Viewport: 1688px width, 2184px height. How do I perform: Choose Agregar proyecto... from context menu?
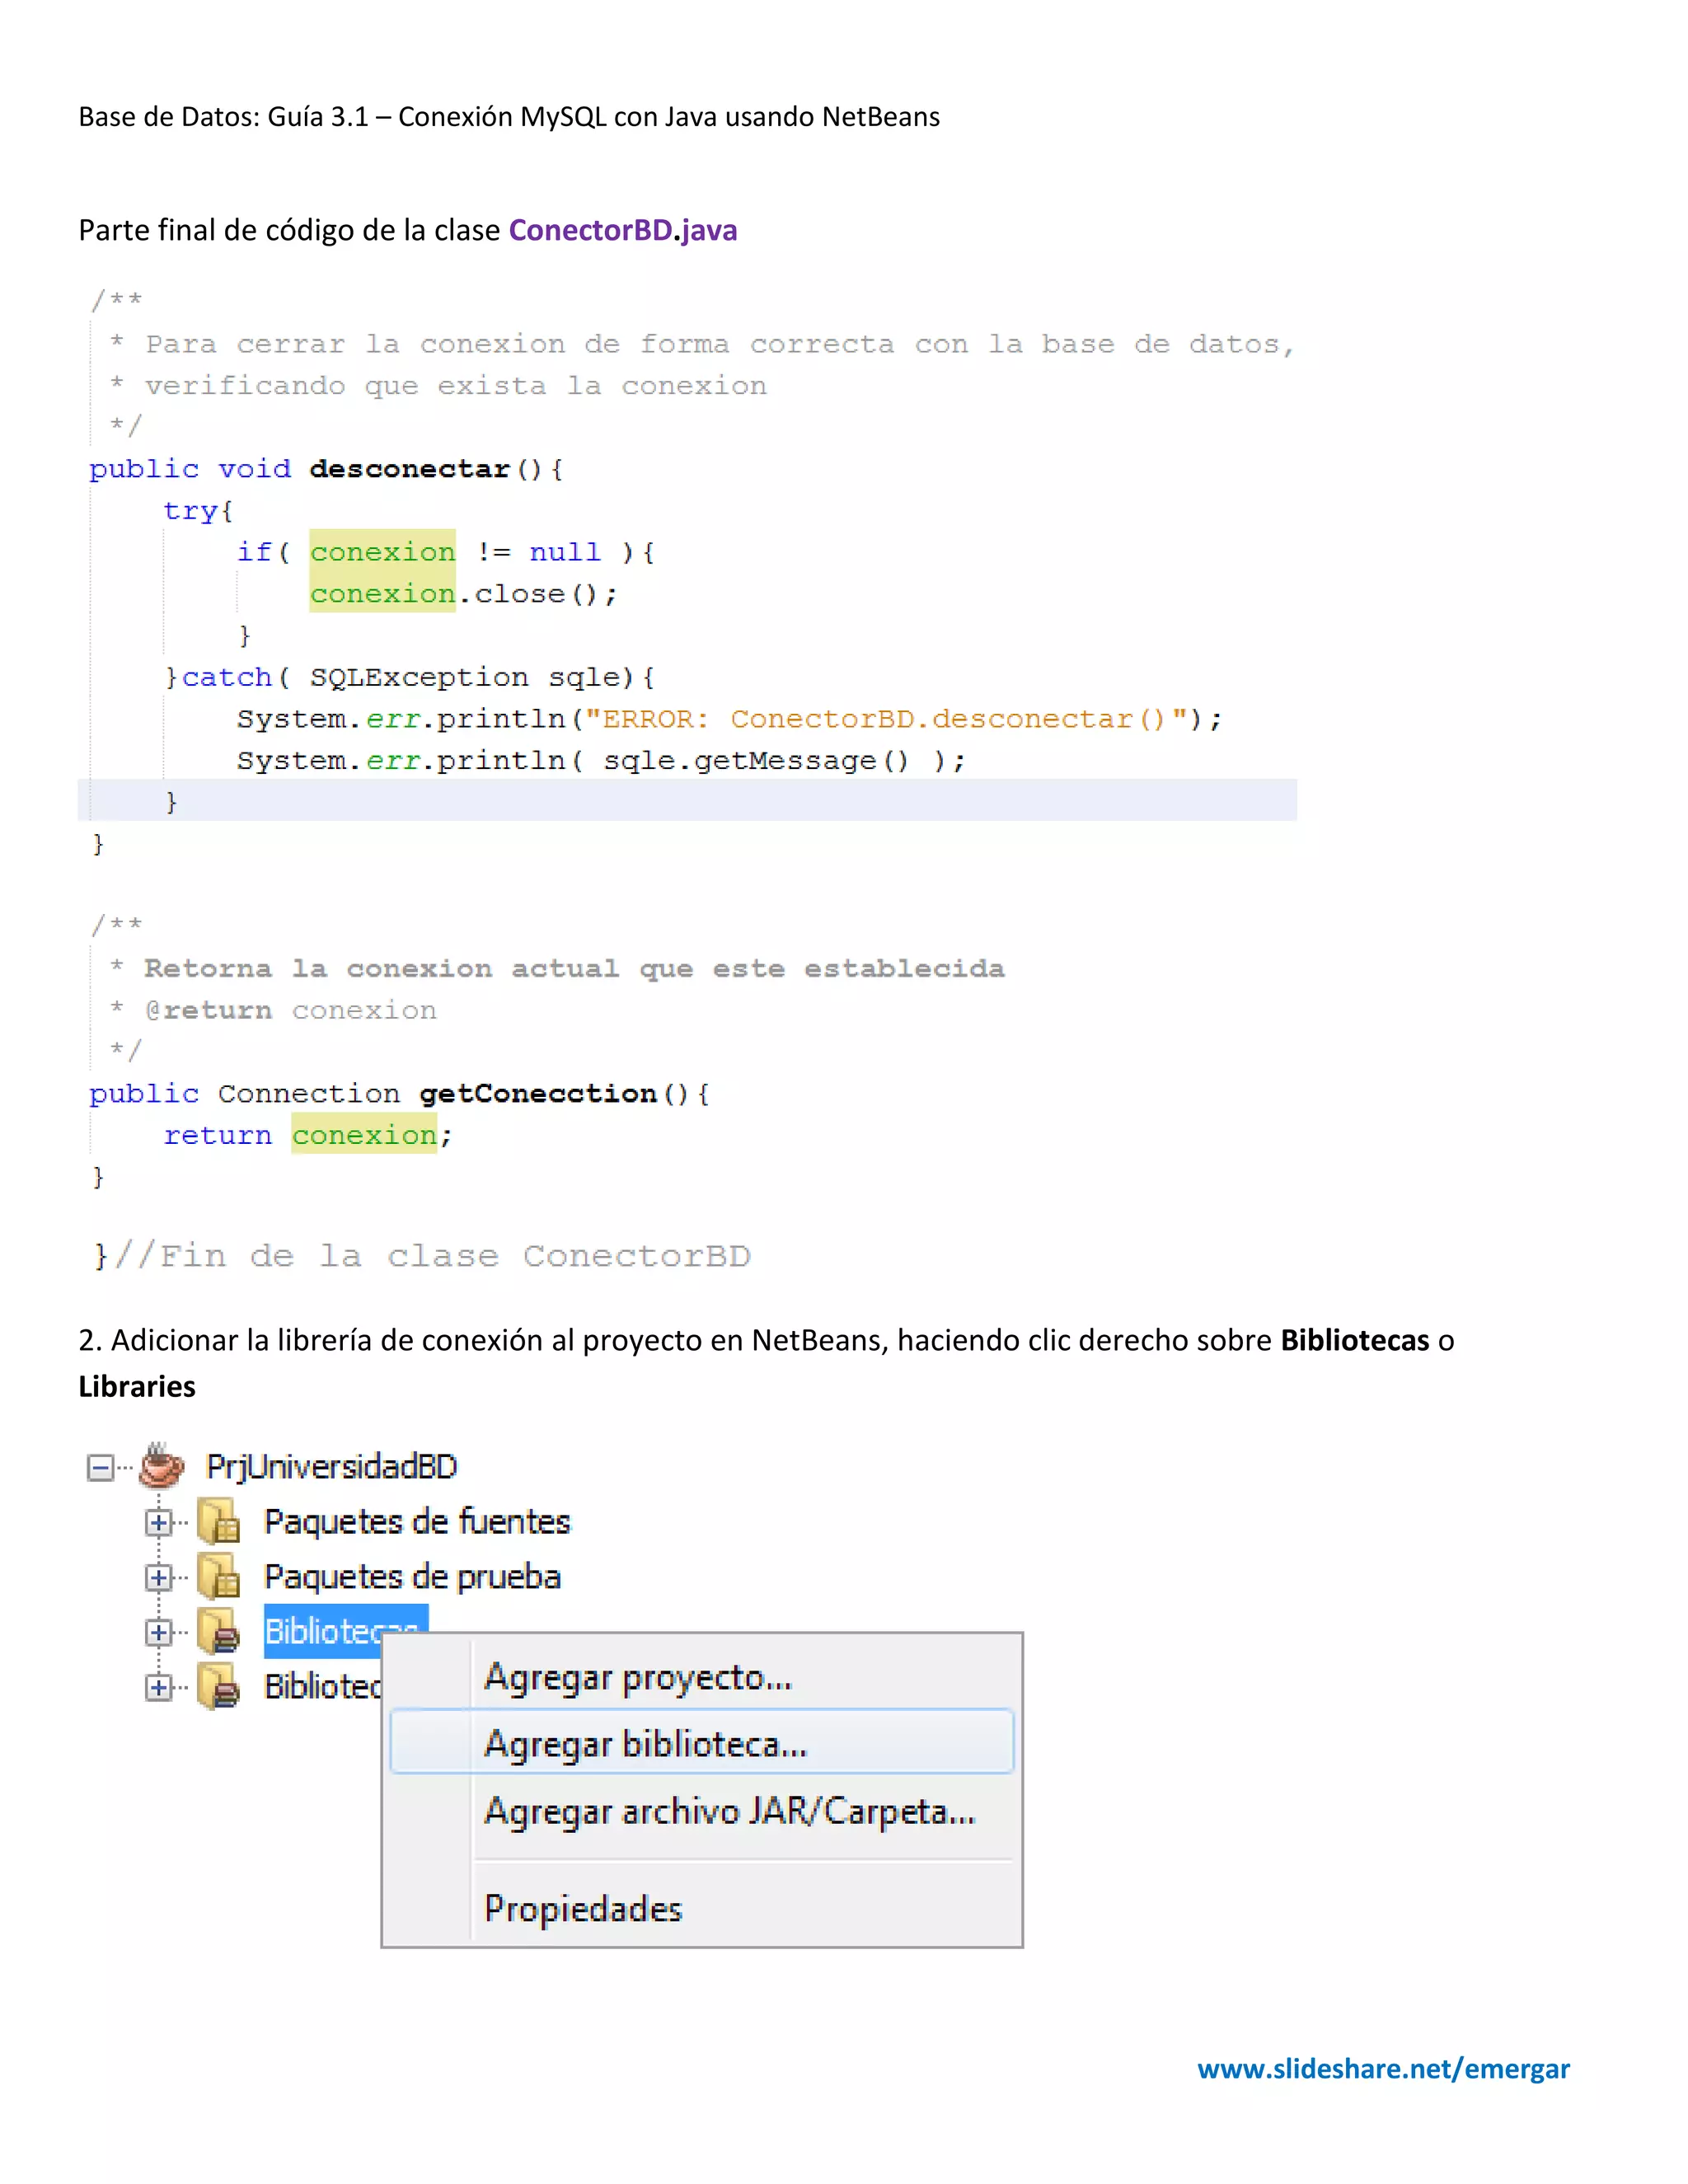pos(637,1677)
